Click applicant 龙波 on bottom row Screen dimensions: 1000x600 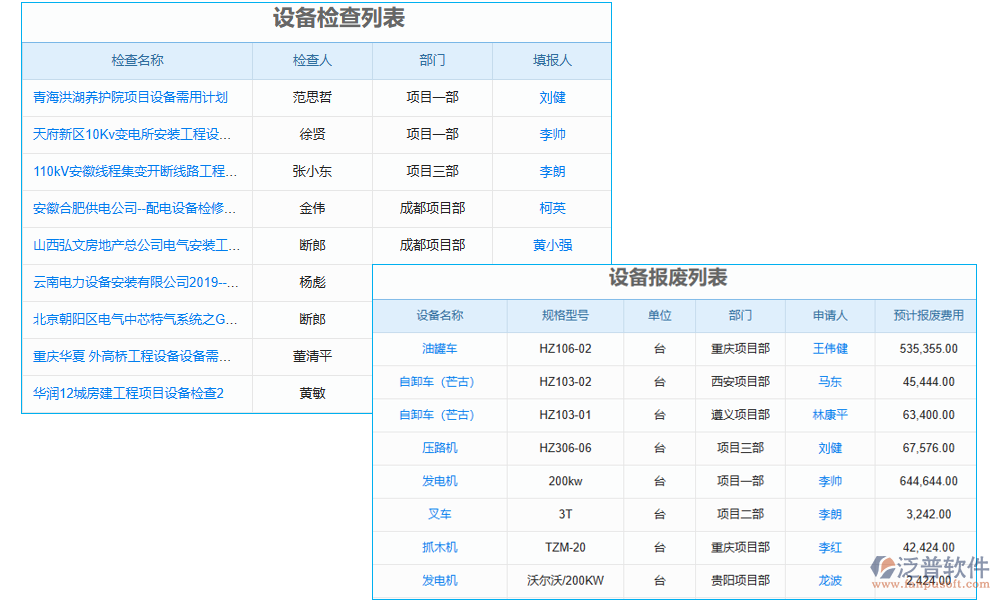pyautogui.click(x=828, y=581)
